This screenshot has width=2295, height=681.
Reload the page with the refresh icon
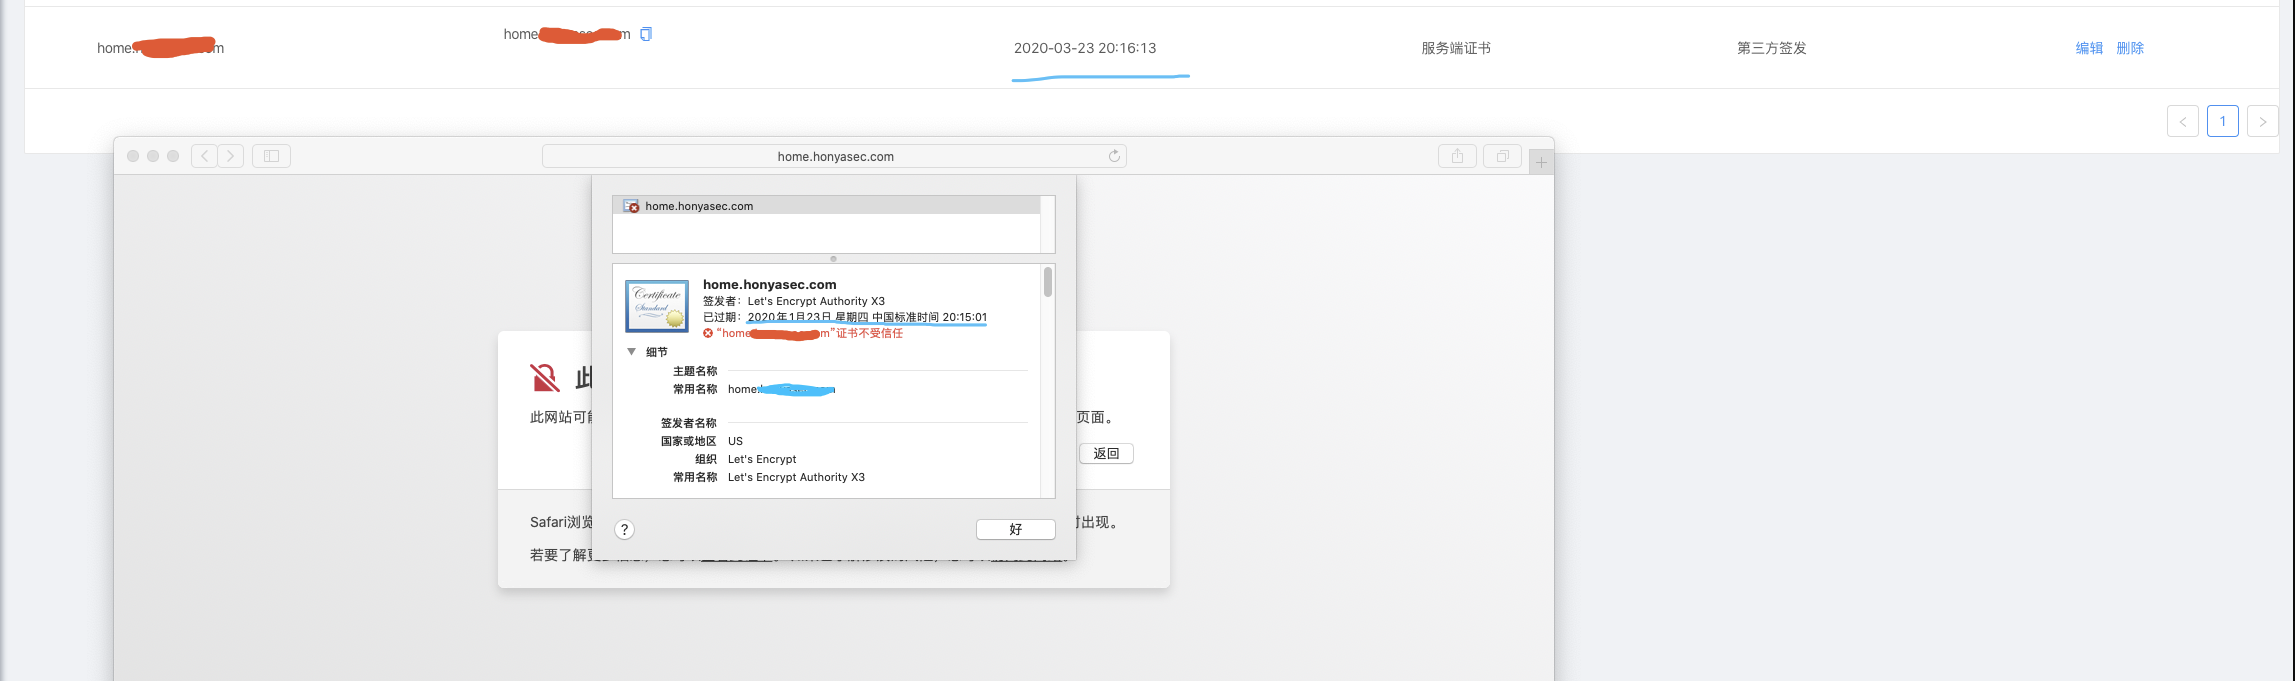(x=1114, y=156)
